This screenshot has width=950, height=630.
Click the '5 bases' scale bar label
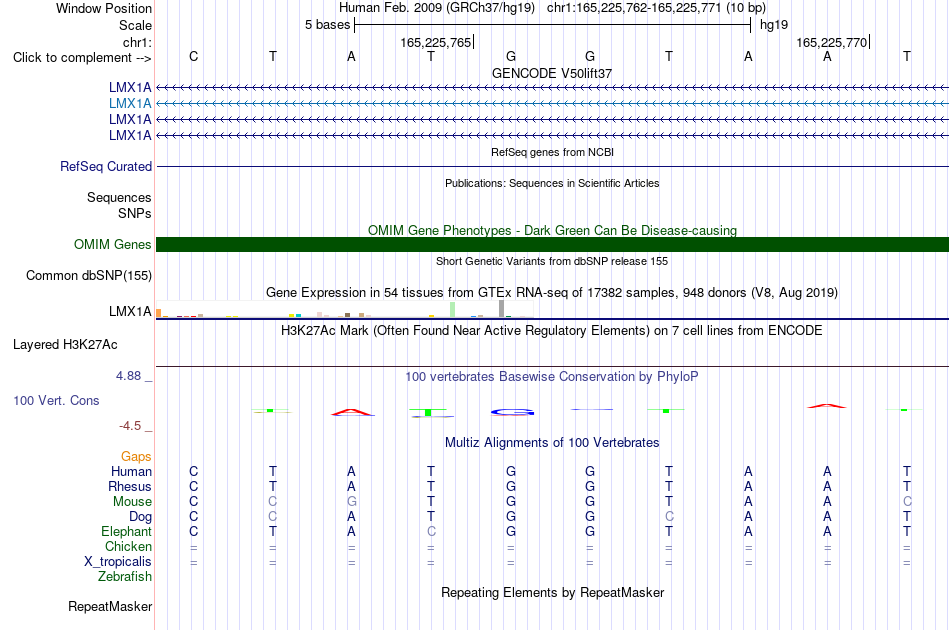327,25
